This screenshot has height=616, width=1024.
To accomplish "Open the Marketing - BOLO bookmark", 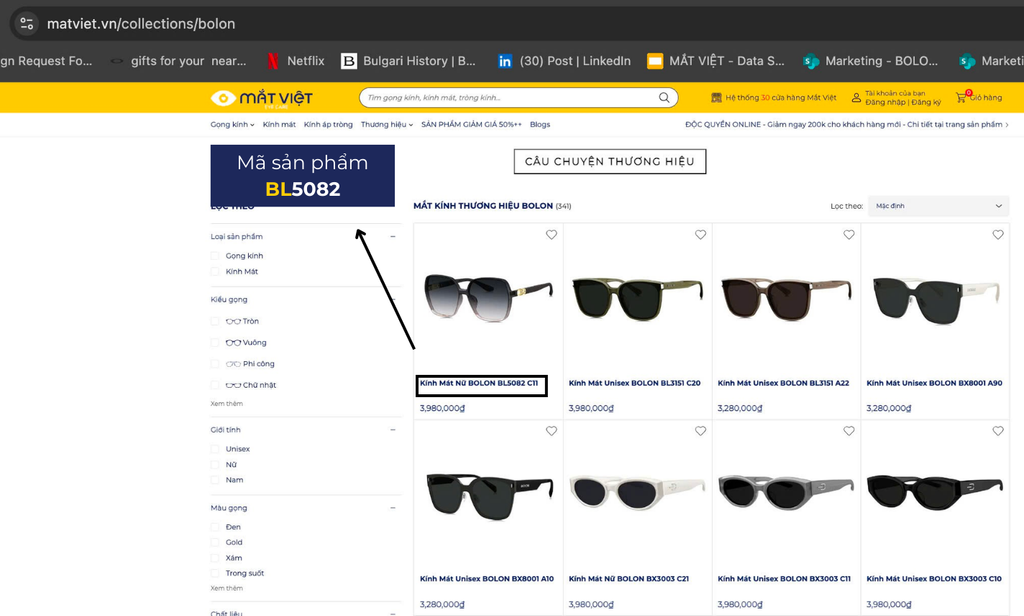I will [x=871, y=61].
